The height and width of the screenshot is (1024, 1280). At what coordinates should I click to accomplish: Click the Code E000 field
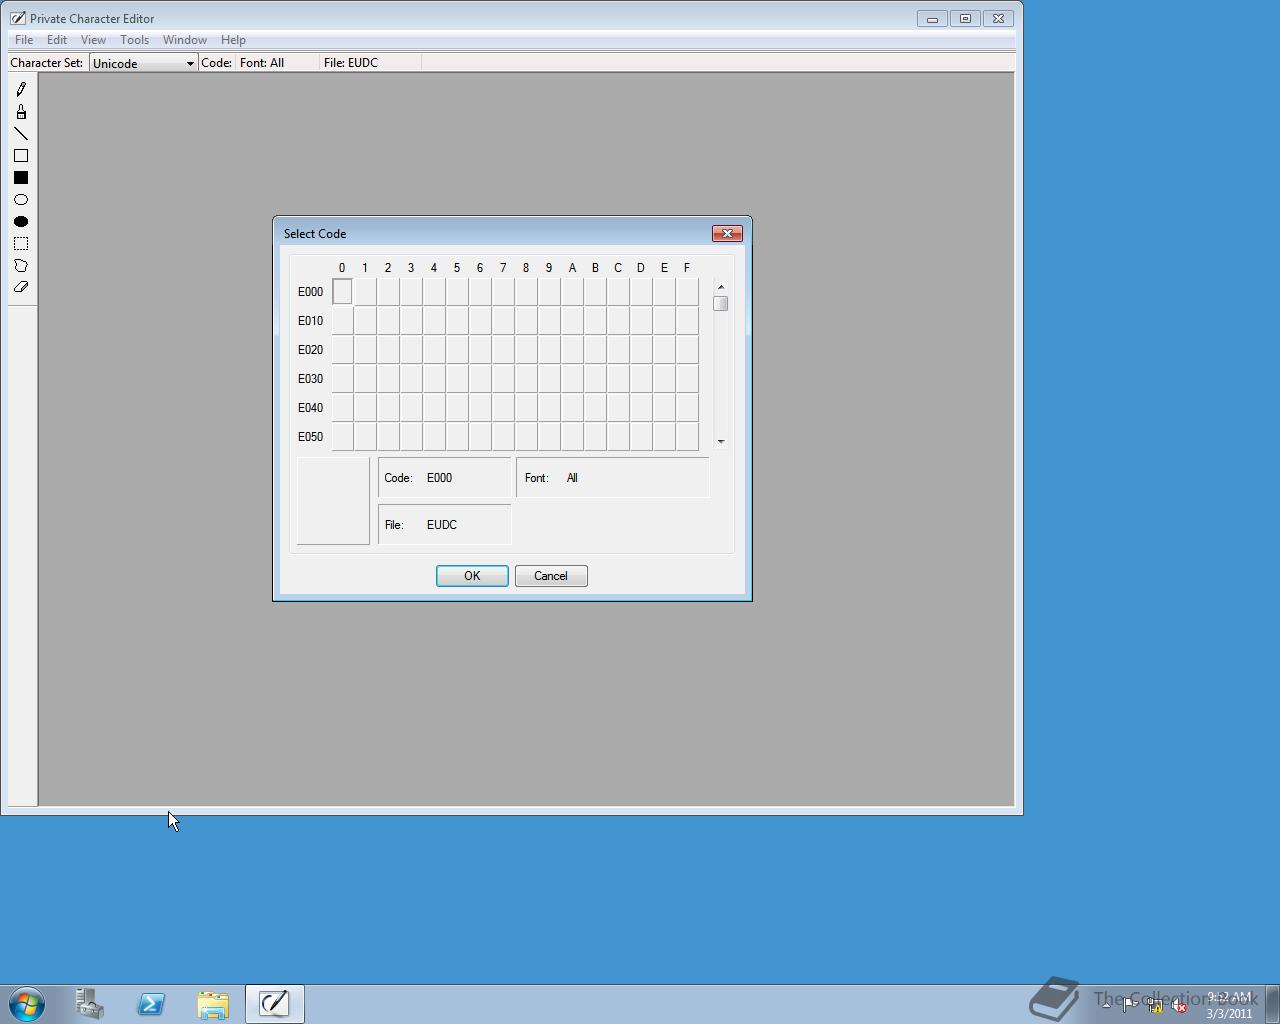pyautogui.click(x=445, y=478)
